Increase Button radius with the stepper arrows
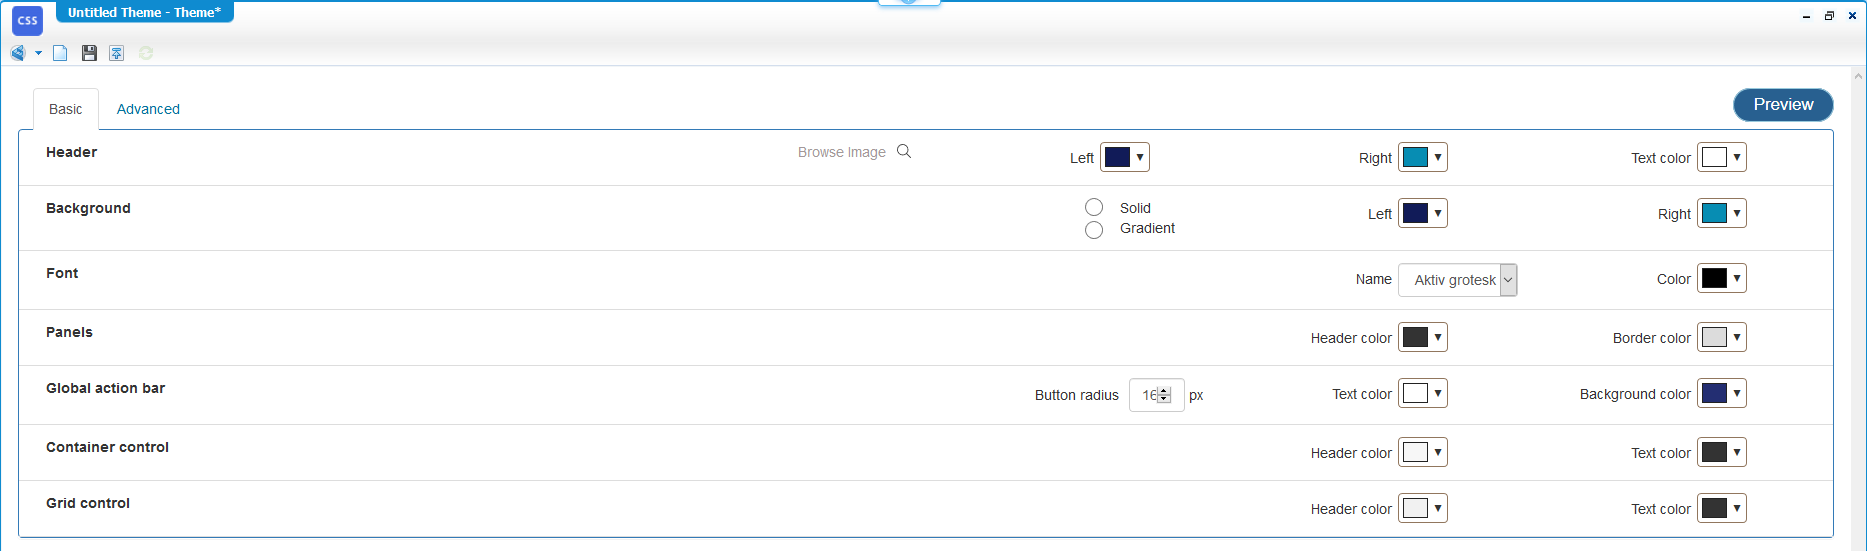The image size is (1867, 551). click(x=1164, y=391)
